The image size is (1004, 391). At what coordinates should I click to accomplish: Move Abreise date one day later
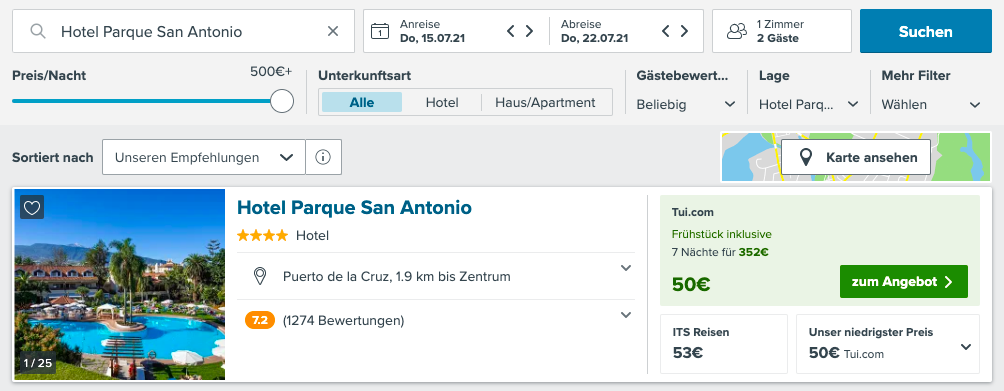684,31
